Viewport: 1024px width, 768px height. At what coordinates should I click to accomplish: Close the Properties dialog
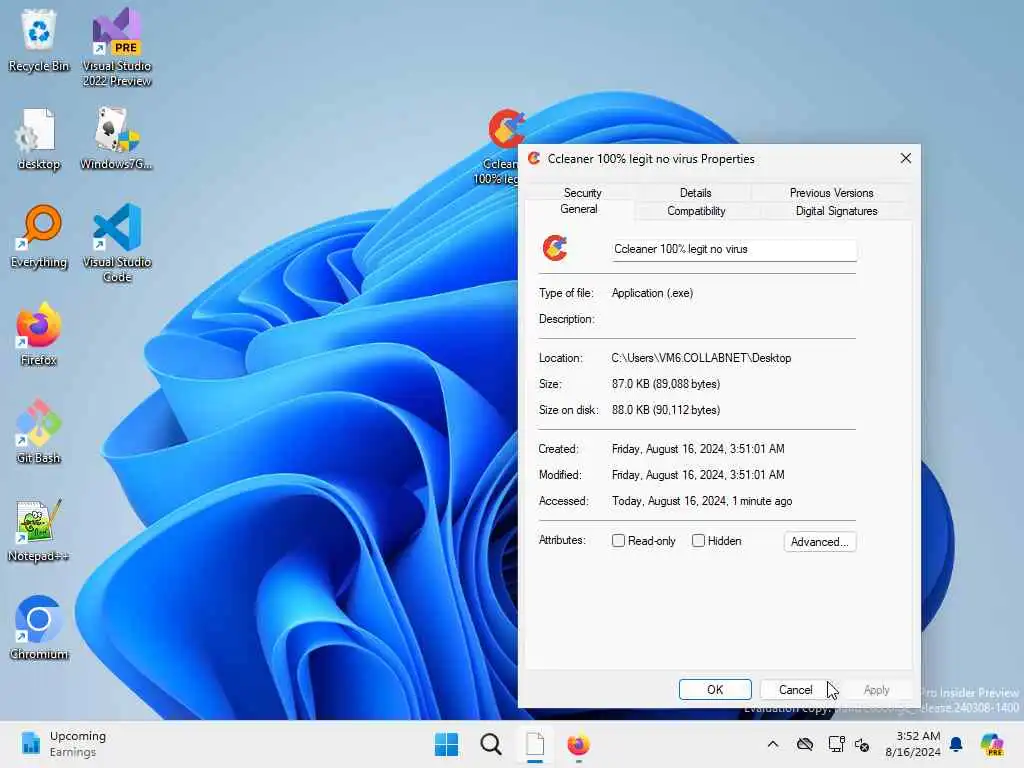coord(906,158)
